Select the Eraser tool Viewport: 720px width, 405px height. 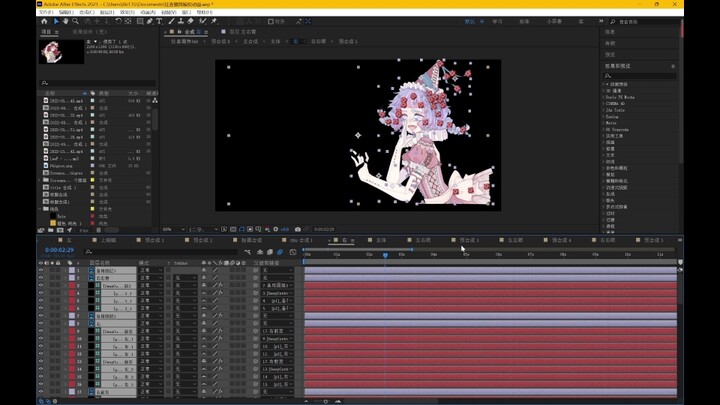point(191,21)
